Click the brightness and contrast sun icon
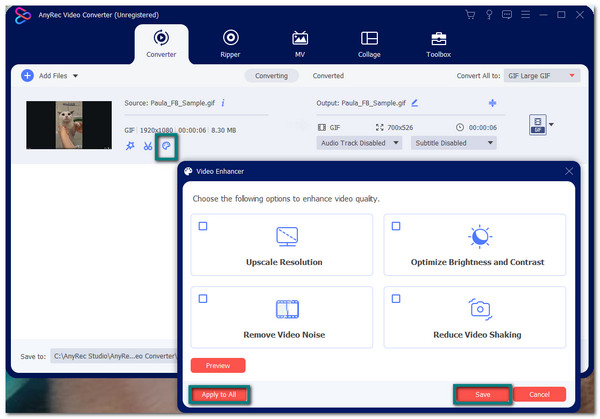This screenshot has height=419, width=600. pos(480,236)
